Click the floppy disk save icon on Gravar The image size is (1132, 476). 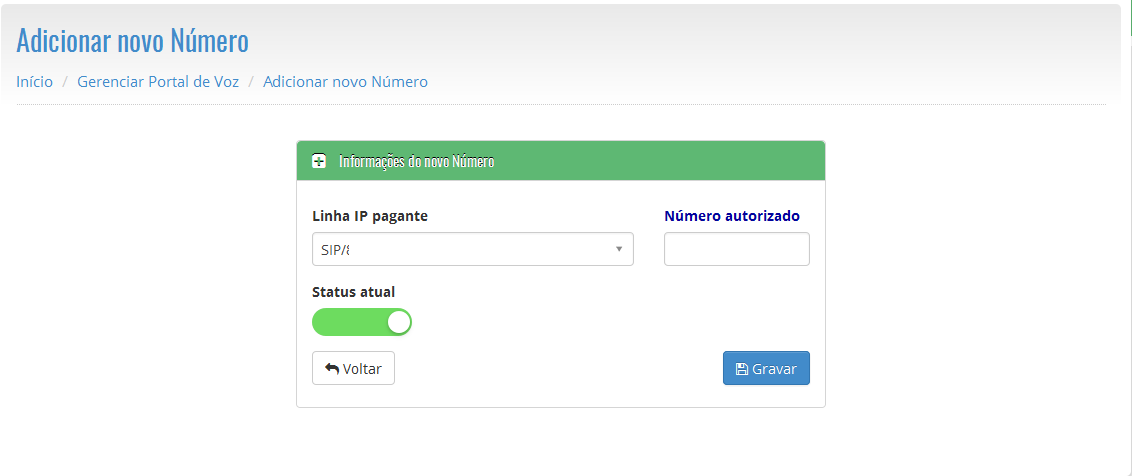(x=741, y=369)
